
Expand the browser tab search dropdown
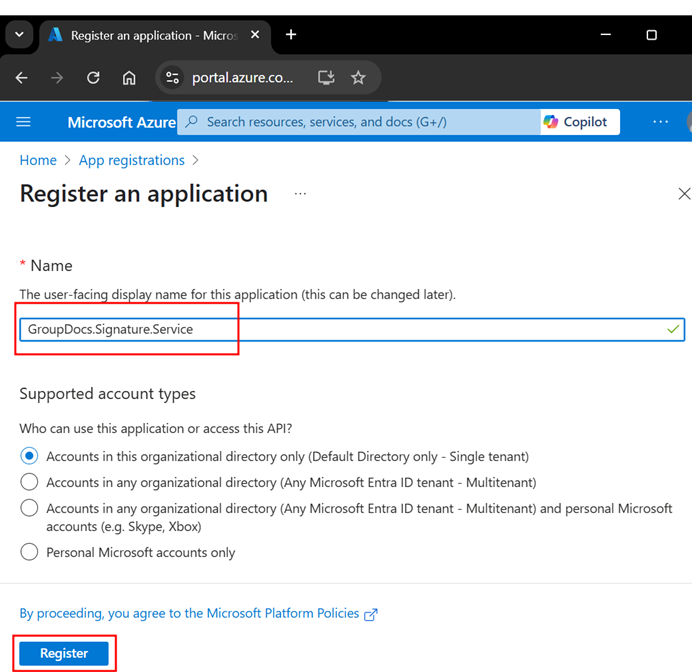[19, 35]
